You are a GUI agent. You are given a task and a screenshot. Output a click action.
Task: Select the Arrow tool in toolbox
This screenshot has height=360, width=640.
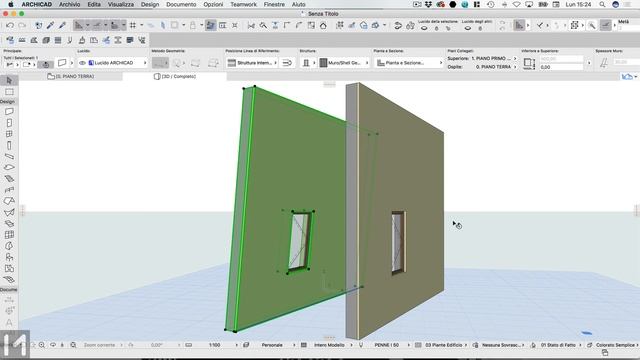click(9, 80)
